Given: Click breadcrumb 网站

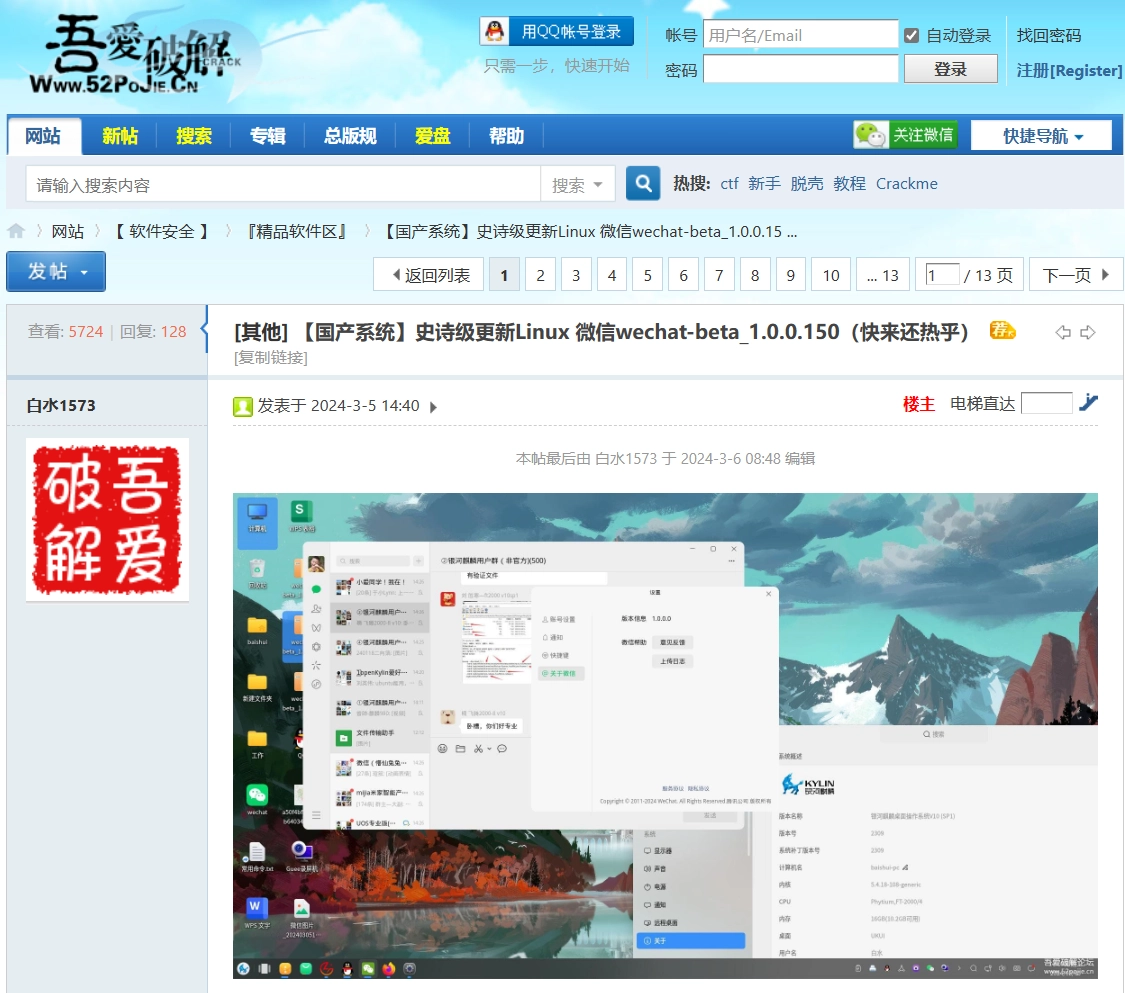Looking at the screenshot, I should tap(67, 231).
